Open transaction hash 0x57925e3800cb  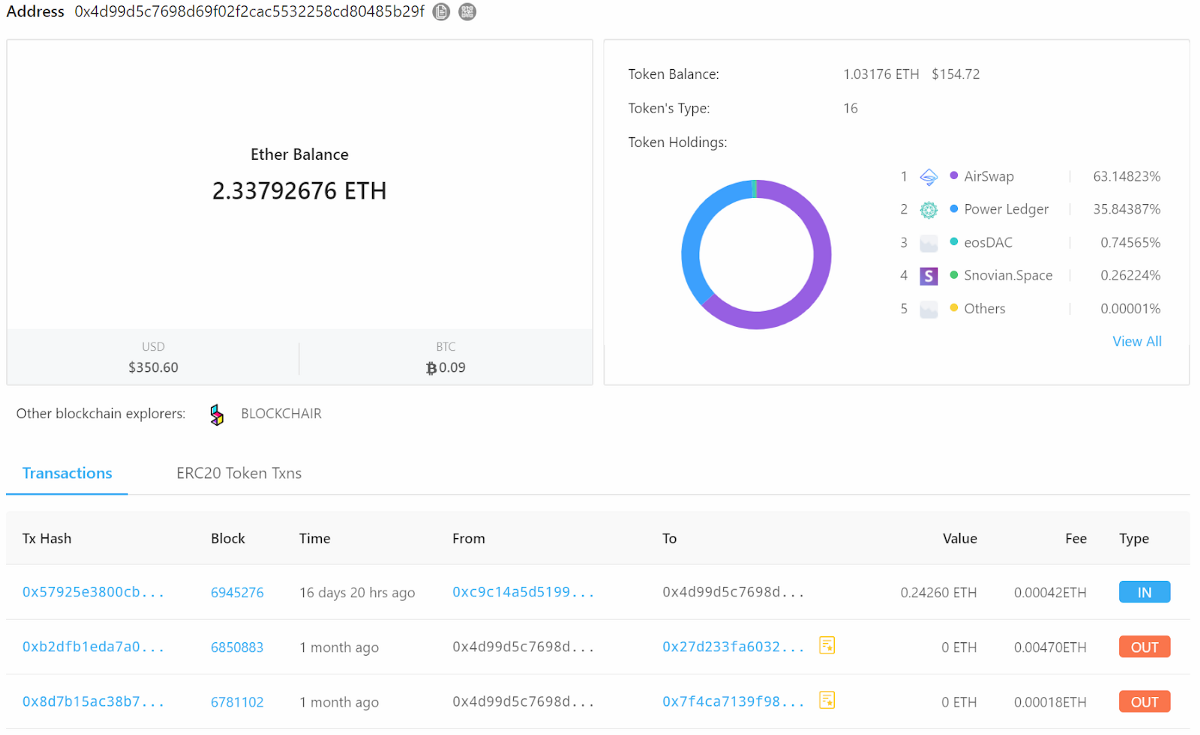click(x=93, y=592)
